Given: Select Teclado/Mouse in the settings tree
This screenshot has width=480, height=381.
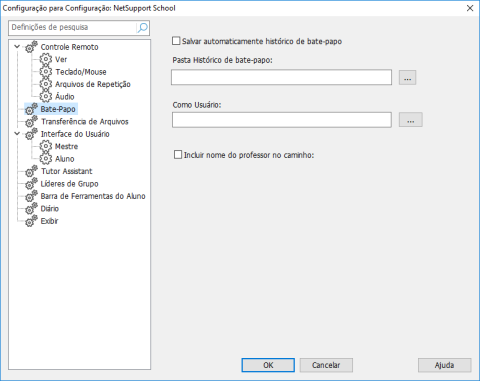Looking at the screenshot, I should pyautogui.click(x=81, y=72).
